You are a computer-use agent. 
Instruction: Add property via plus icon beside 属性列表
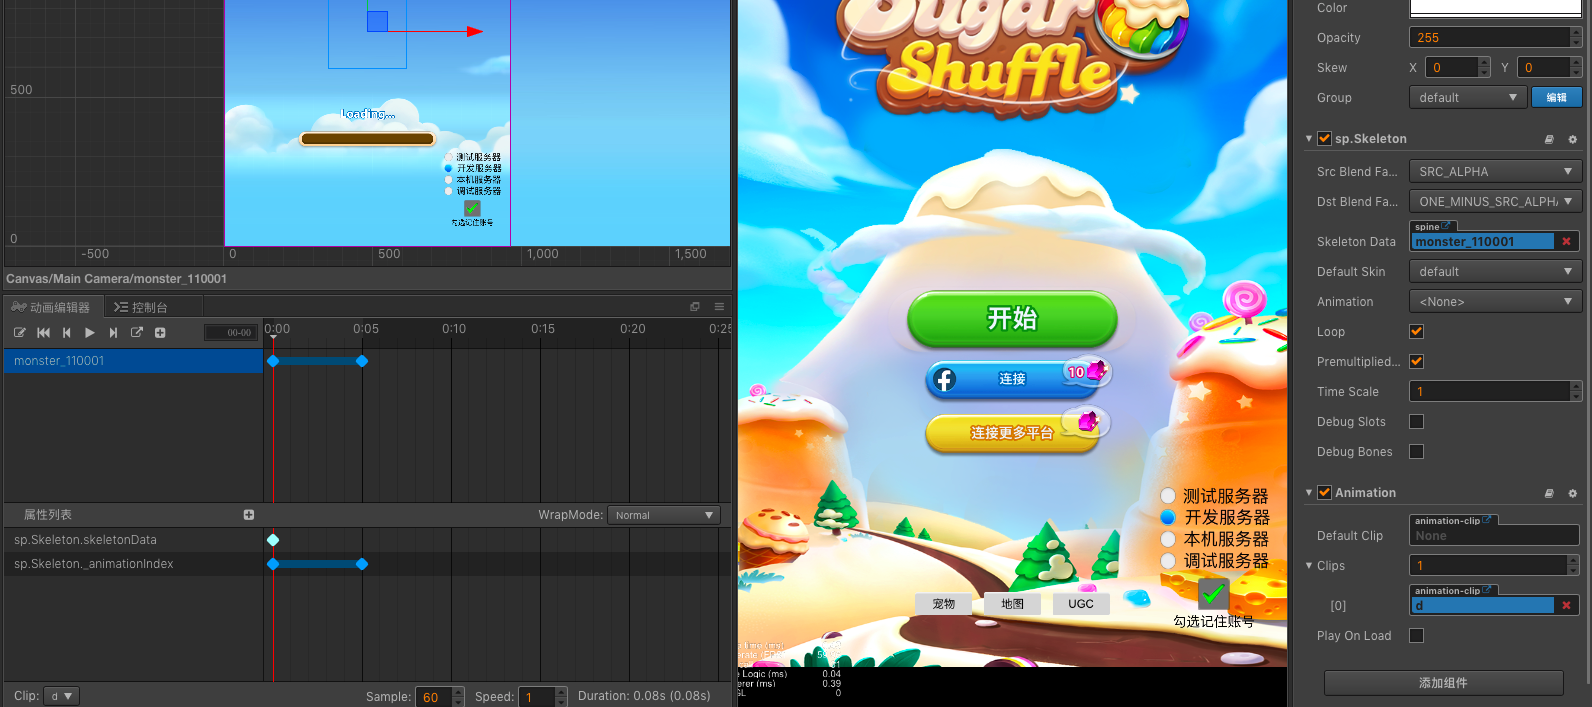[x=249, y=515]
